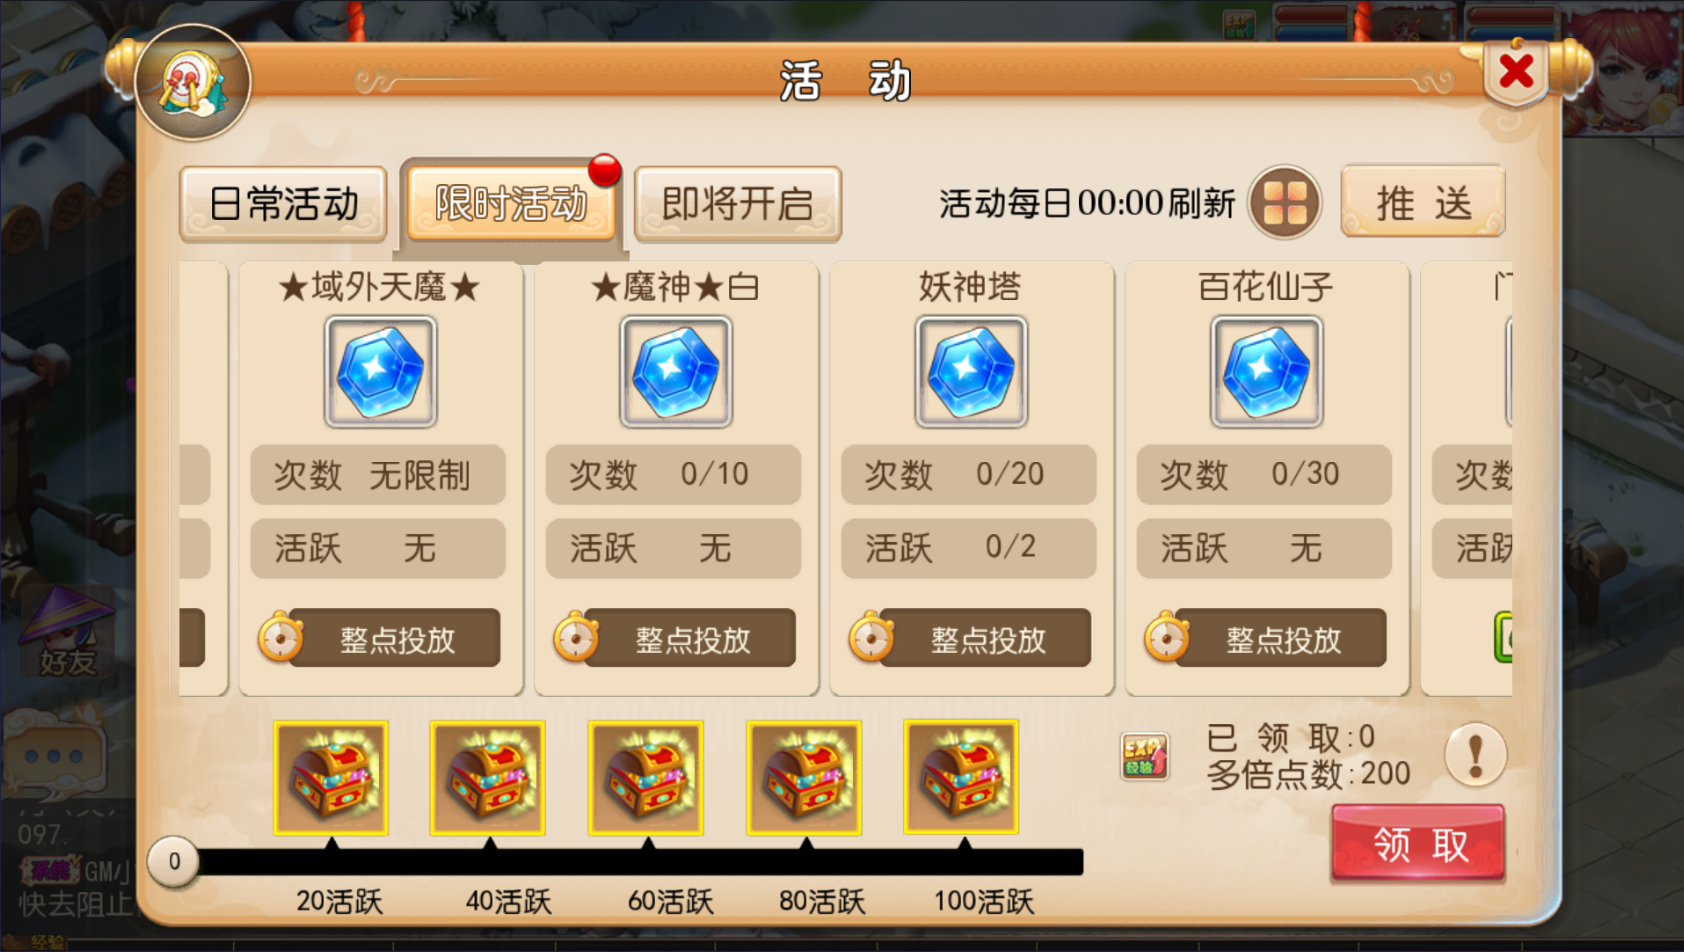Open the 80活跃 reward chest

point(804,778)
